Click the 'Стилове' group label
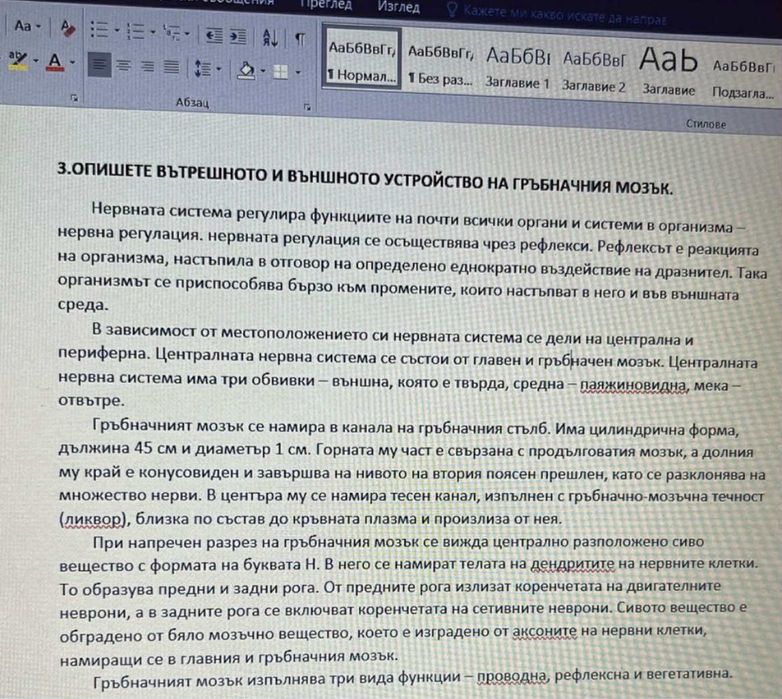The image size is (782, 699). coord(706,124)
